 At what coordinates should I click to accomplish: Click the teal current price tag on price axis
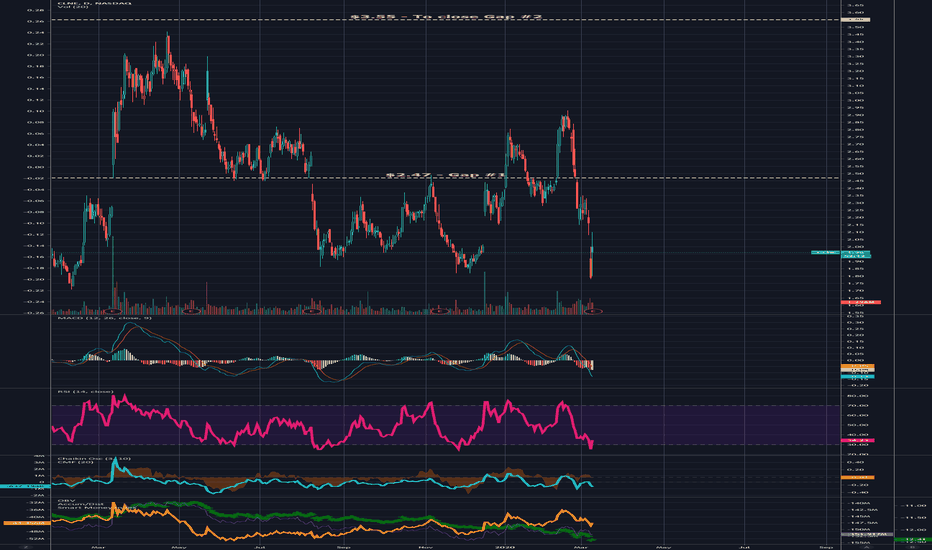tap(856, 253)
